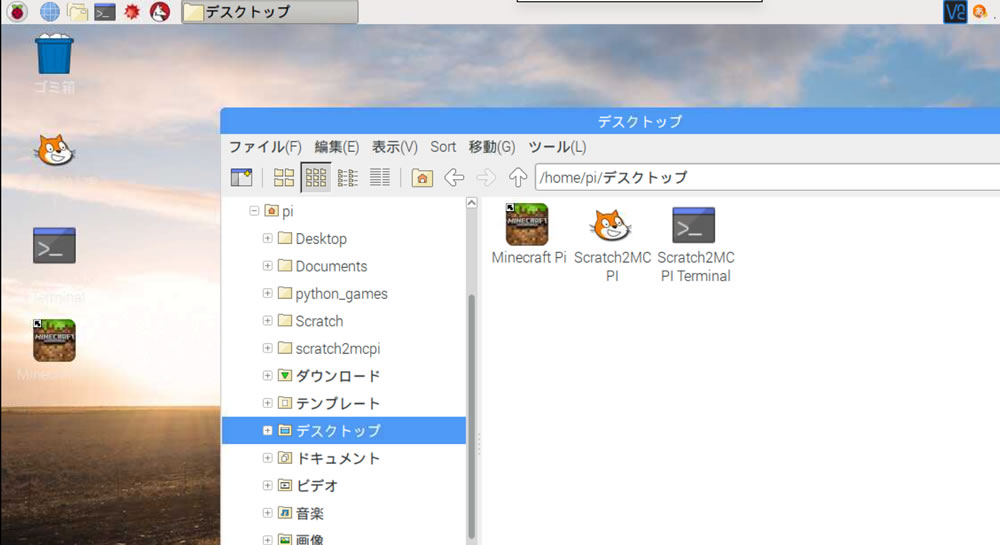Select the Minecraft desktop shortcut icon
Image resolution: width=1000 pixels, height=545 pixels.
54,340
